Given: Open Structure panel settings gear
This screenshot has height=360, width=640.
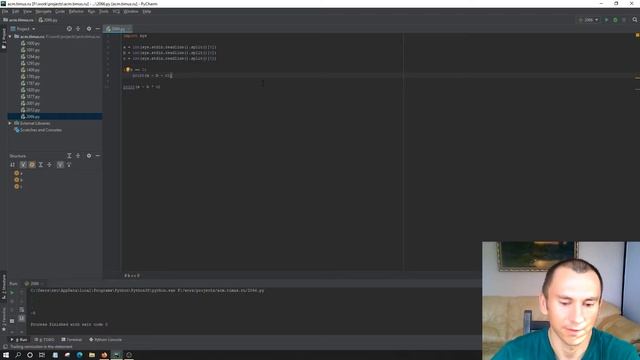Looking at the screenshot, I should 89,156.
